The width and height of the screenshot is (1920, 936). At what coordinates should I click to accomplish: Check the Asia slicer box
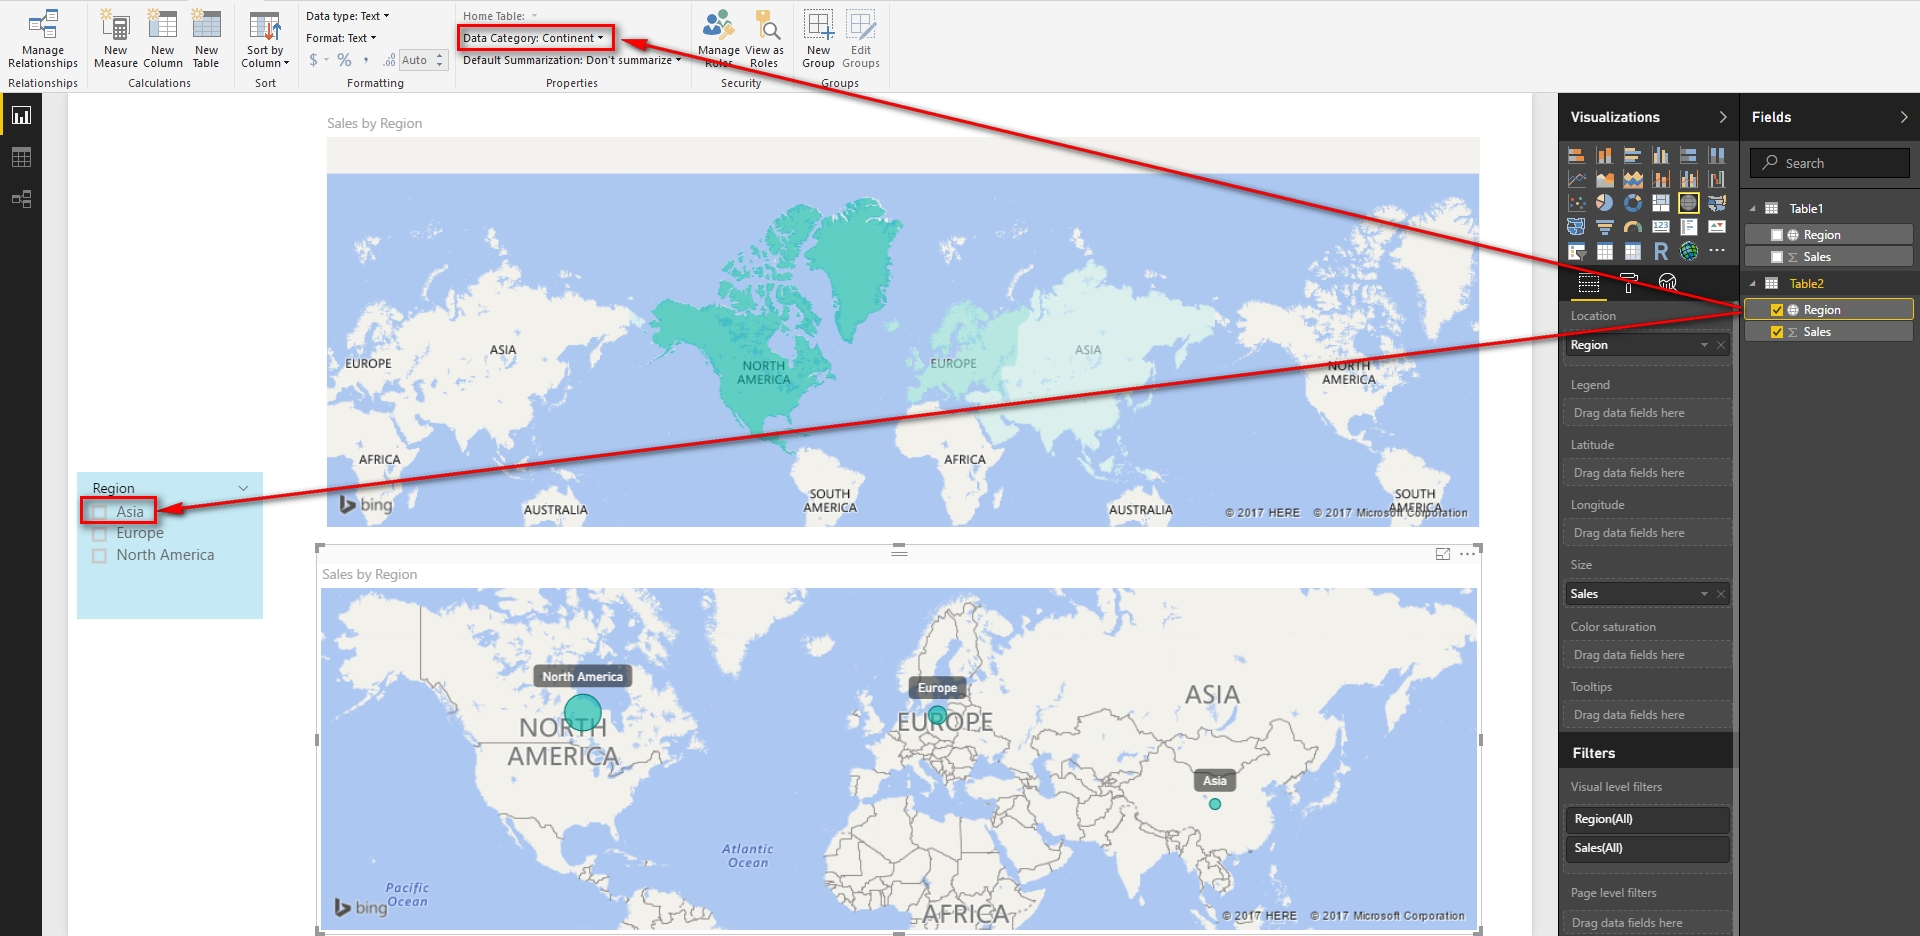click(x=99, y=512)
